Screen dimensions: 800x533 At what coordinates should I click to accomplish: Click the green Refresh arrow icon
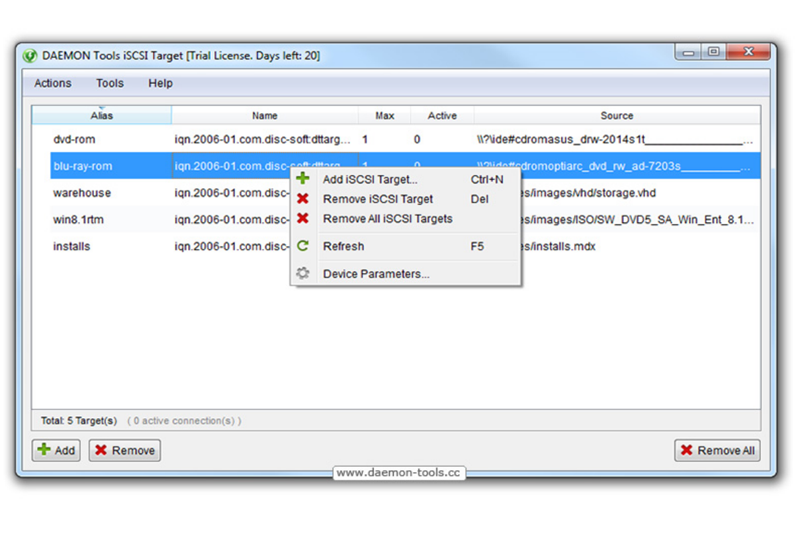tap(303, 246)
